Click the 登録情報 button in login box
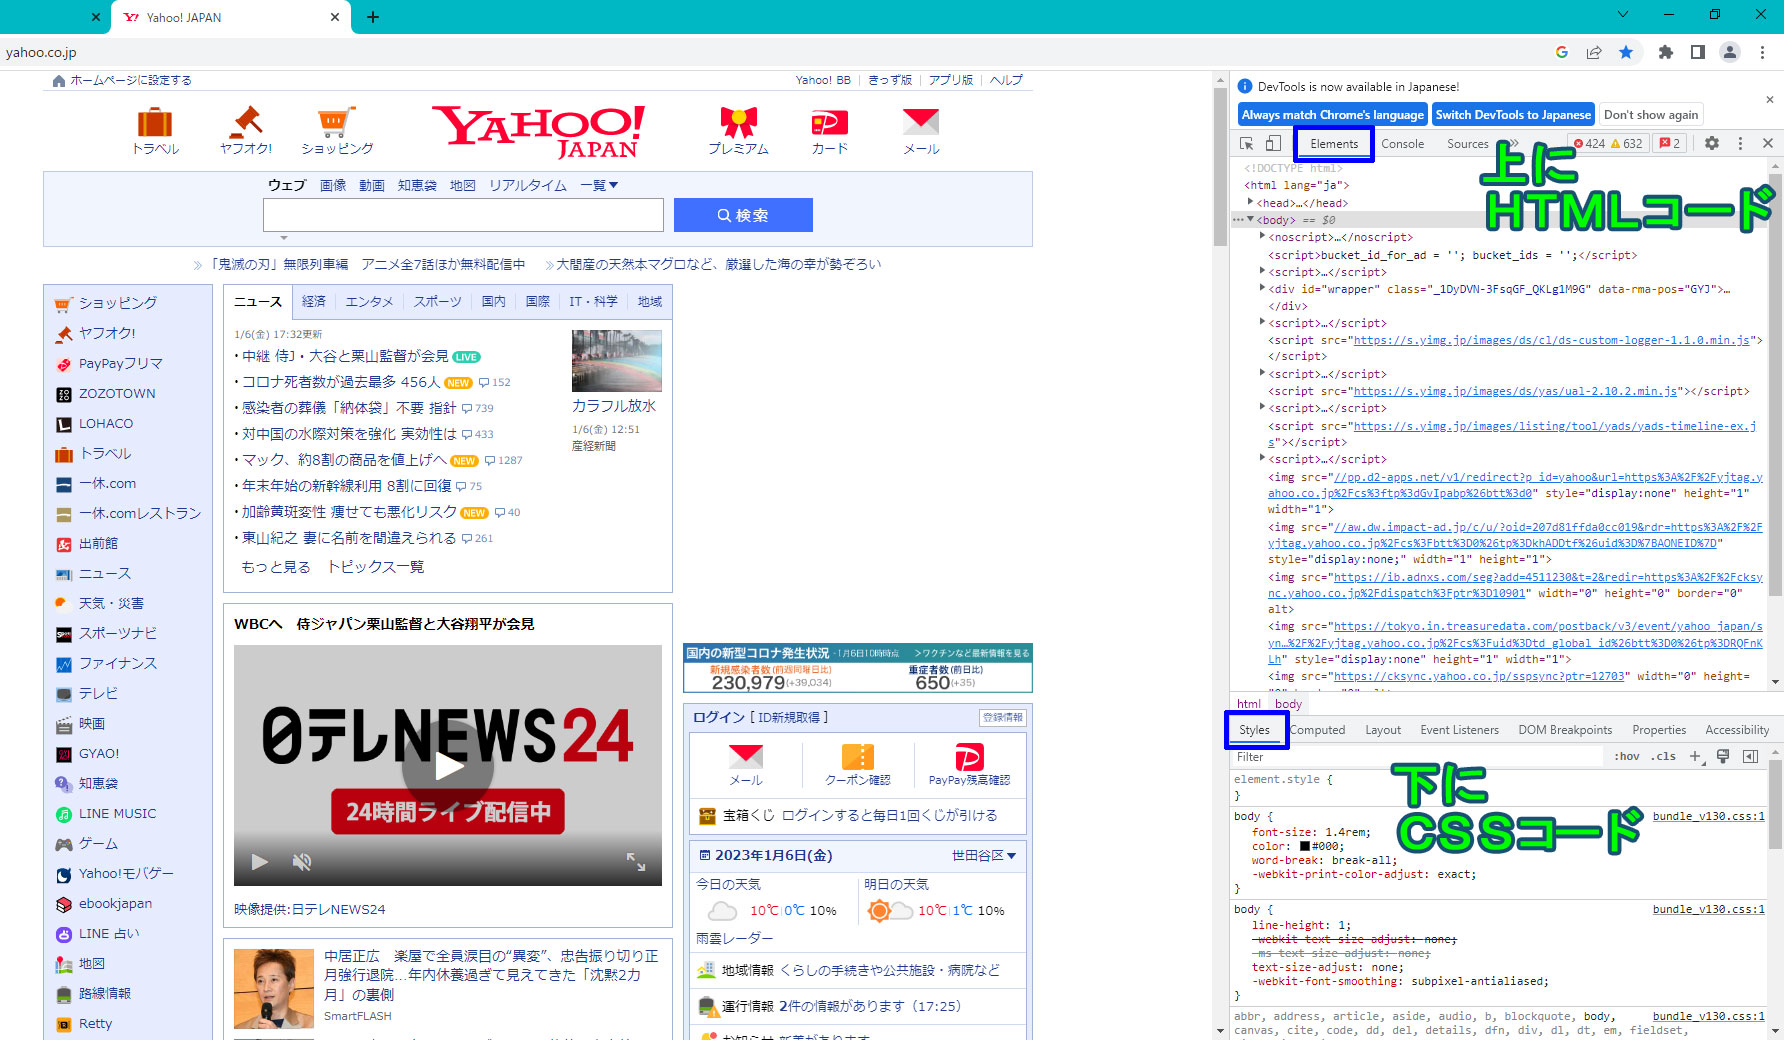The image size is (1784, 1040). coord(1002,718)
